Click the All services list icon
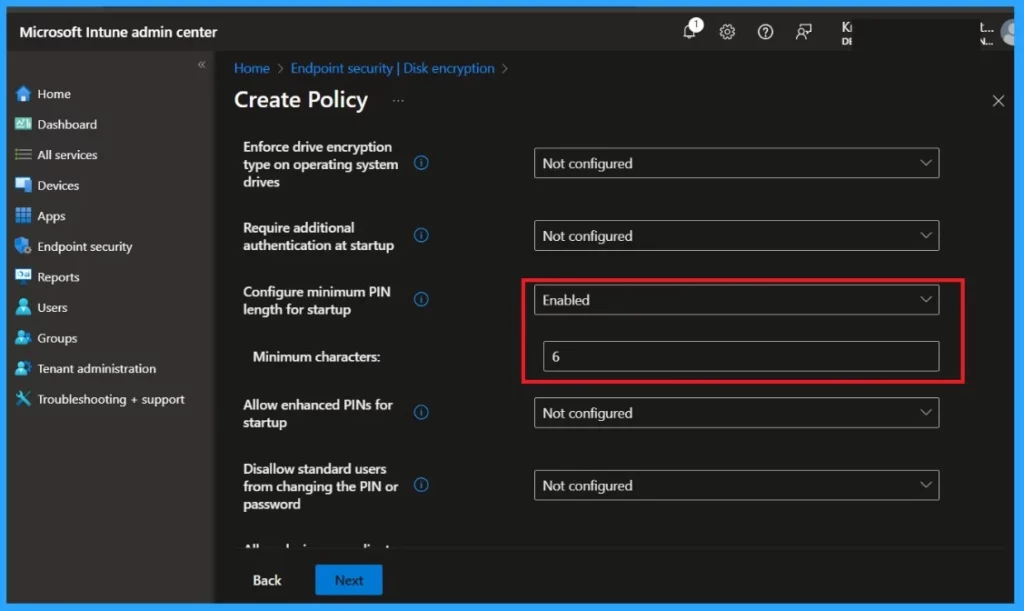 pos(23,155)
